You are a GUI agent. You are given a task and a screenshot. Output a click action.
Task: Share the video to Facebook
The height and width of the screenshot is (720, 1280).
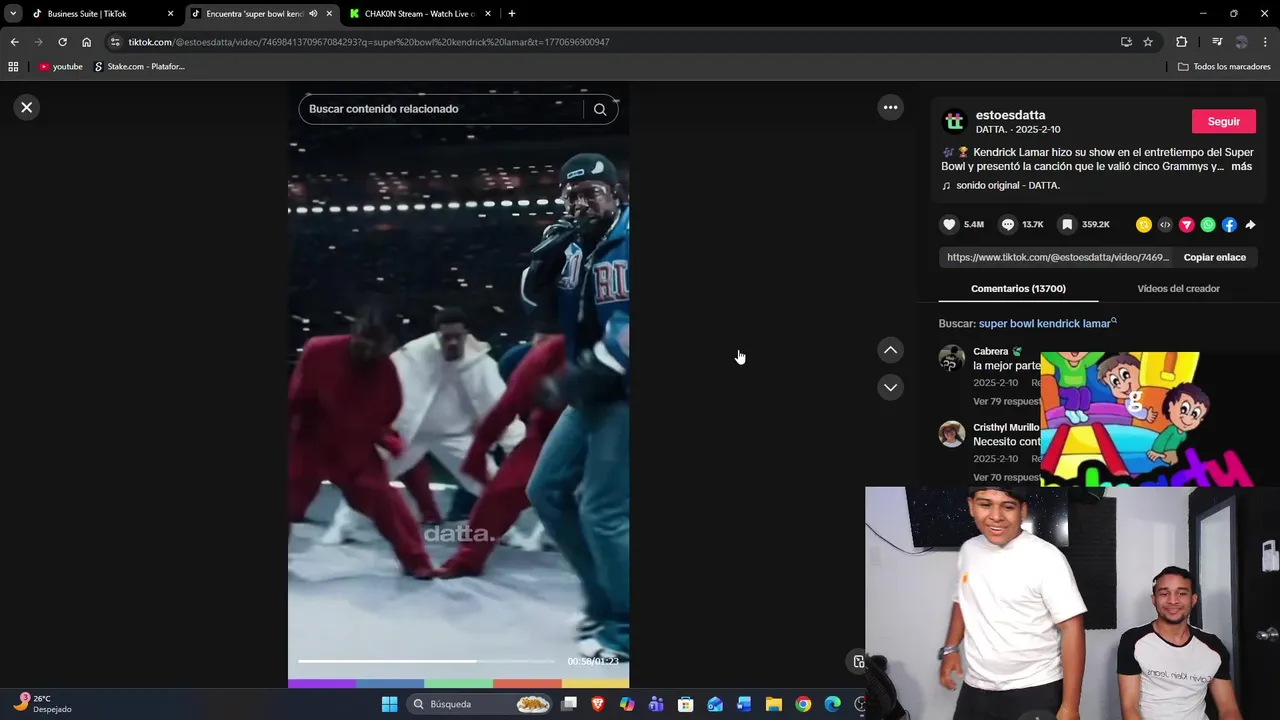click(x=1229, y=225)
